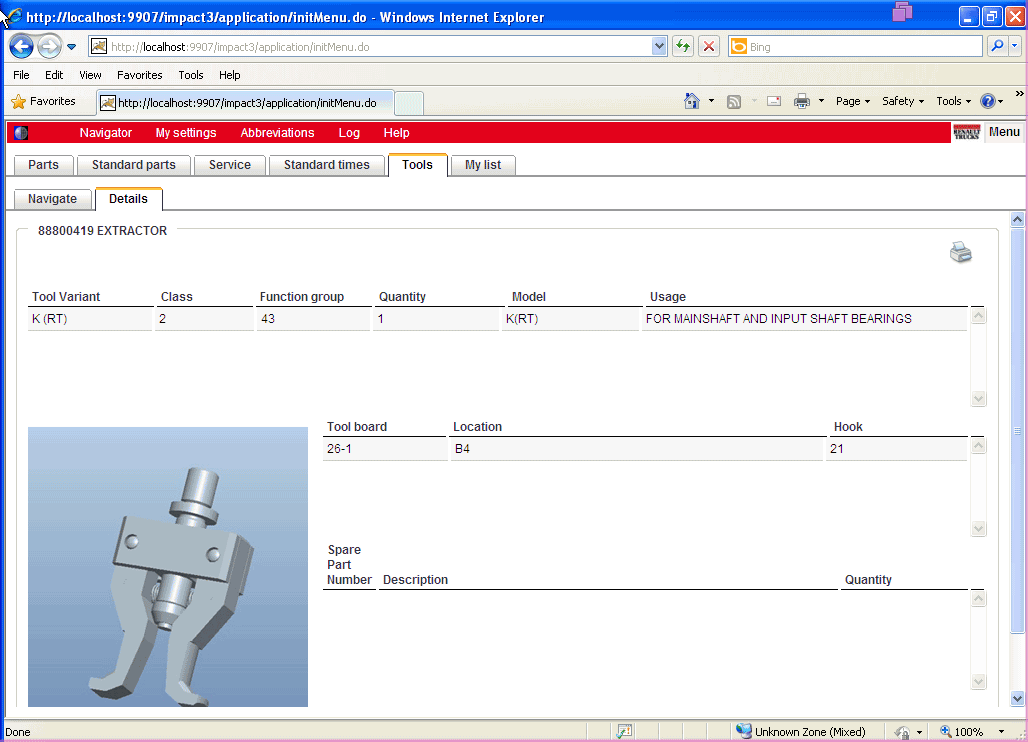Click the printer icon in details panel

pyautogui.click(x=960, y=253)
